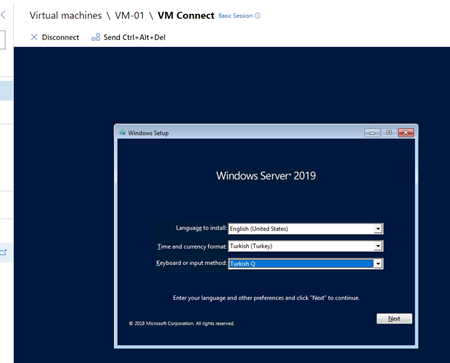Click the 'Enter your language and other preferences' text
The height and width of the screenshot is (363, 450).
pos(266,298)
